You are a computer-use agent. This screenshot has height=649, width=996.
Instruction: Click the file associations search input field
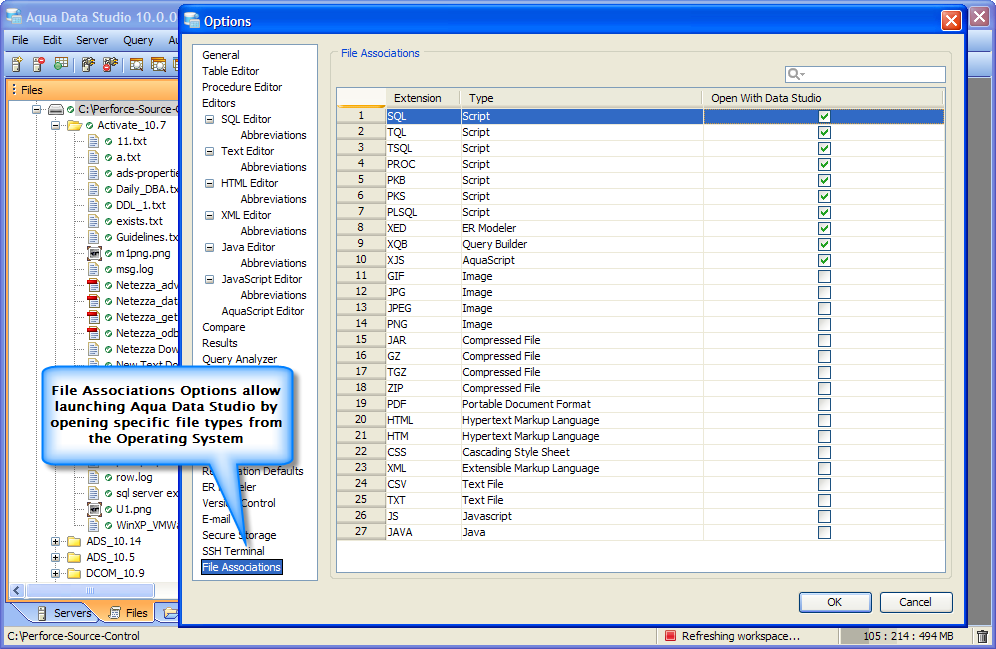click(x=865, y=74)
